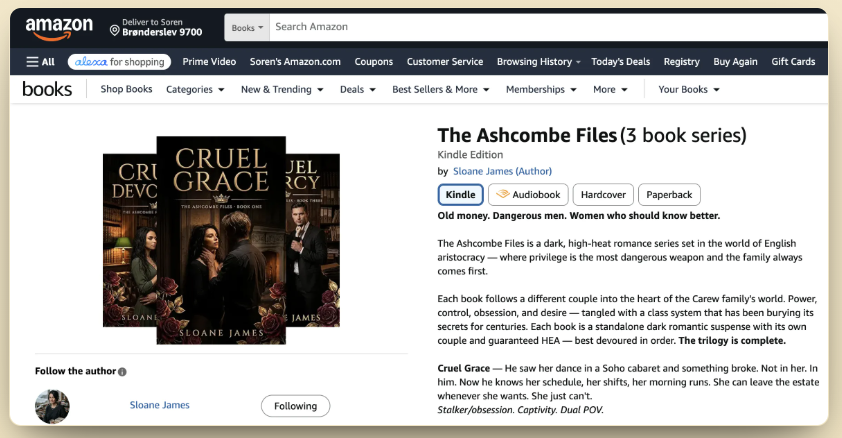This screenshot has height=438, width=842.
Task: Open the Books search category dropdown
Action: pyautogui.click(x=247, y=27)
